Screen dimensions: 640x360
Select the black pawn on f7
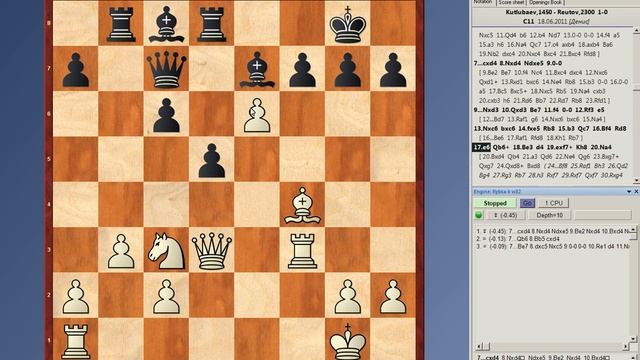tap(302, 70)
